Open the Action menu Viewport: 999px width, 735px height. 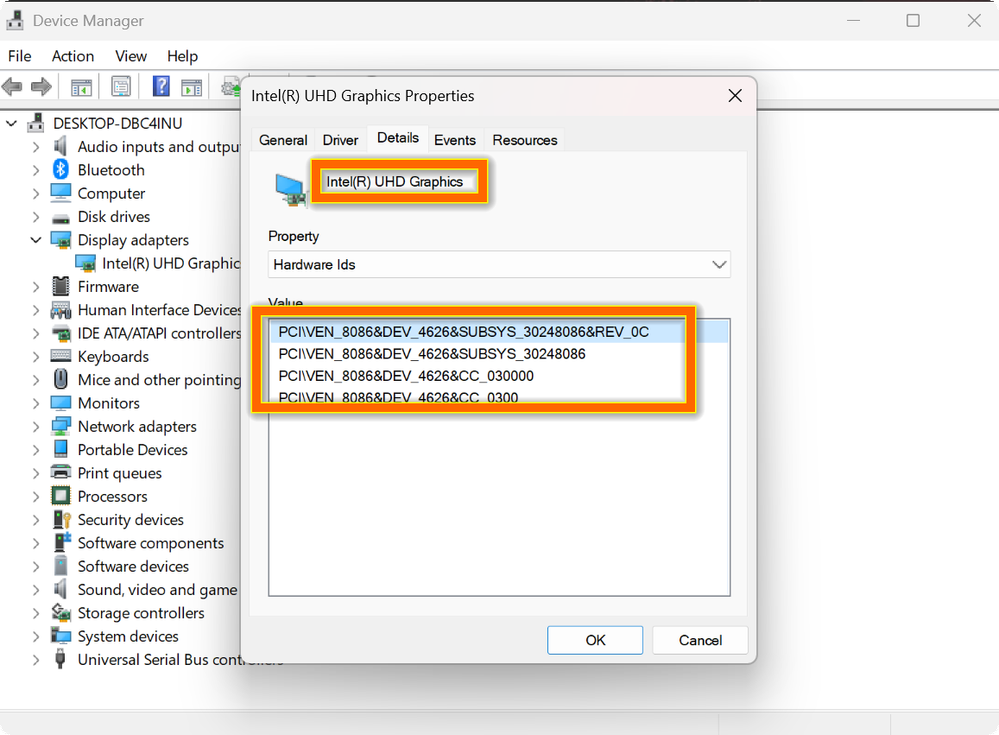pyautogui.click(x=73, y=56)
